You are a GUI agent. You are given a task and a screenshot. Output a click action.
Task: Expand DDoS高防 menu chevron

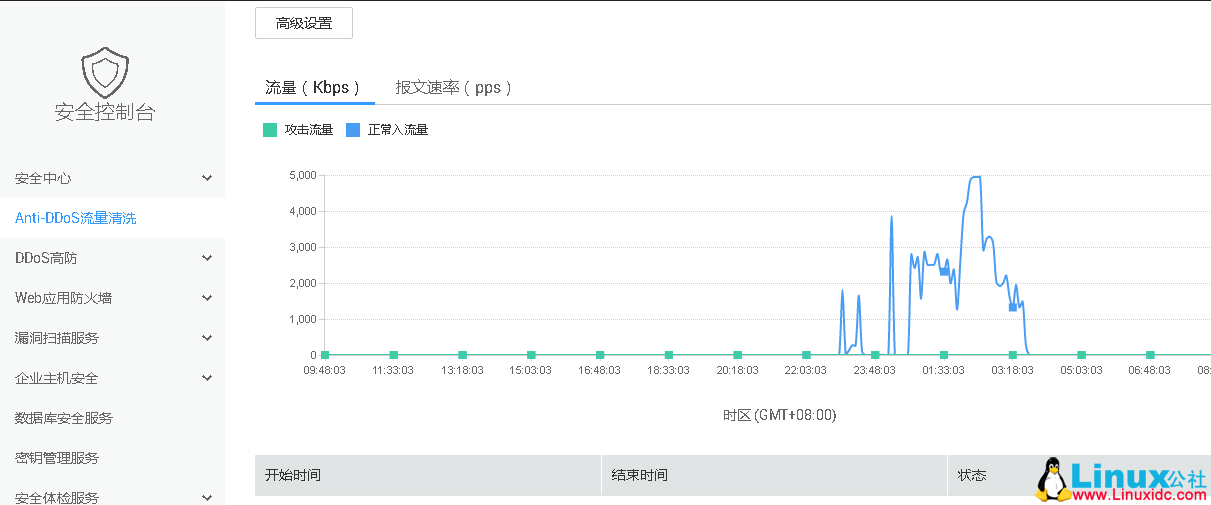point(207,258)
